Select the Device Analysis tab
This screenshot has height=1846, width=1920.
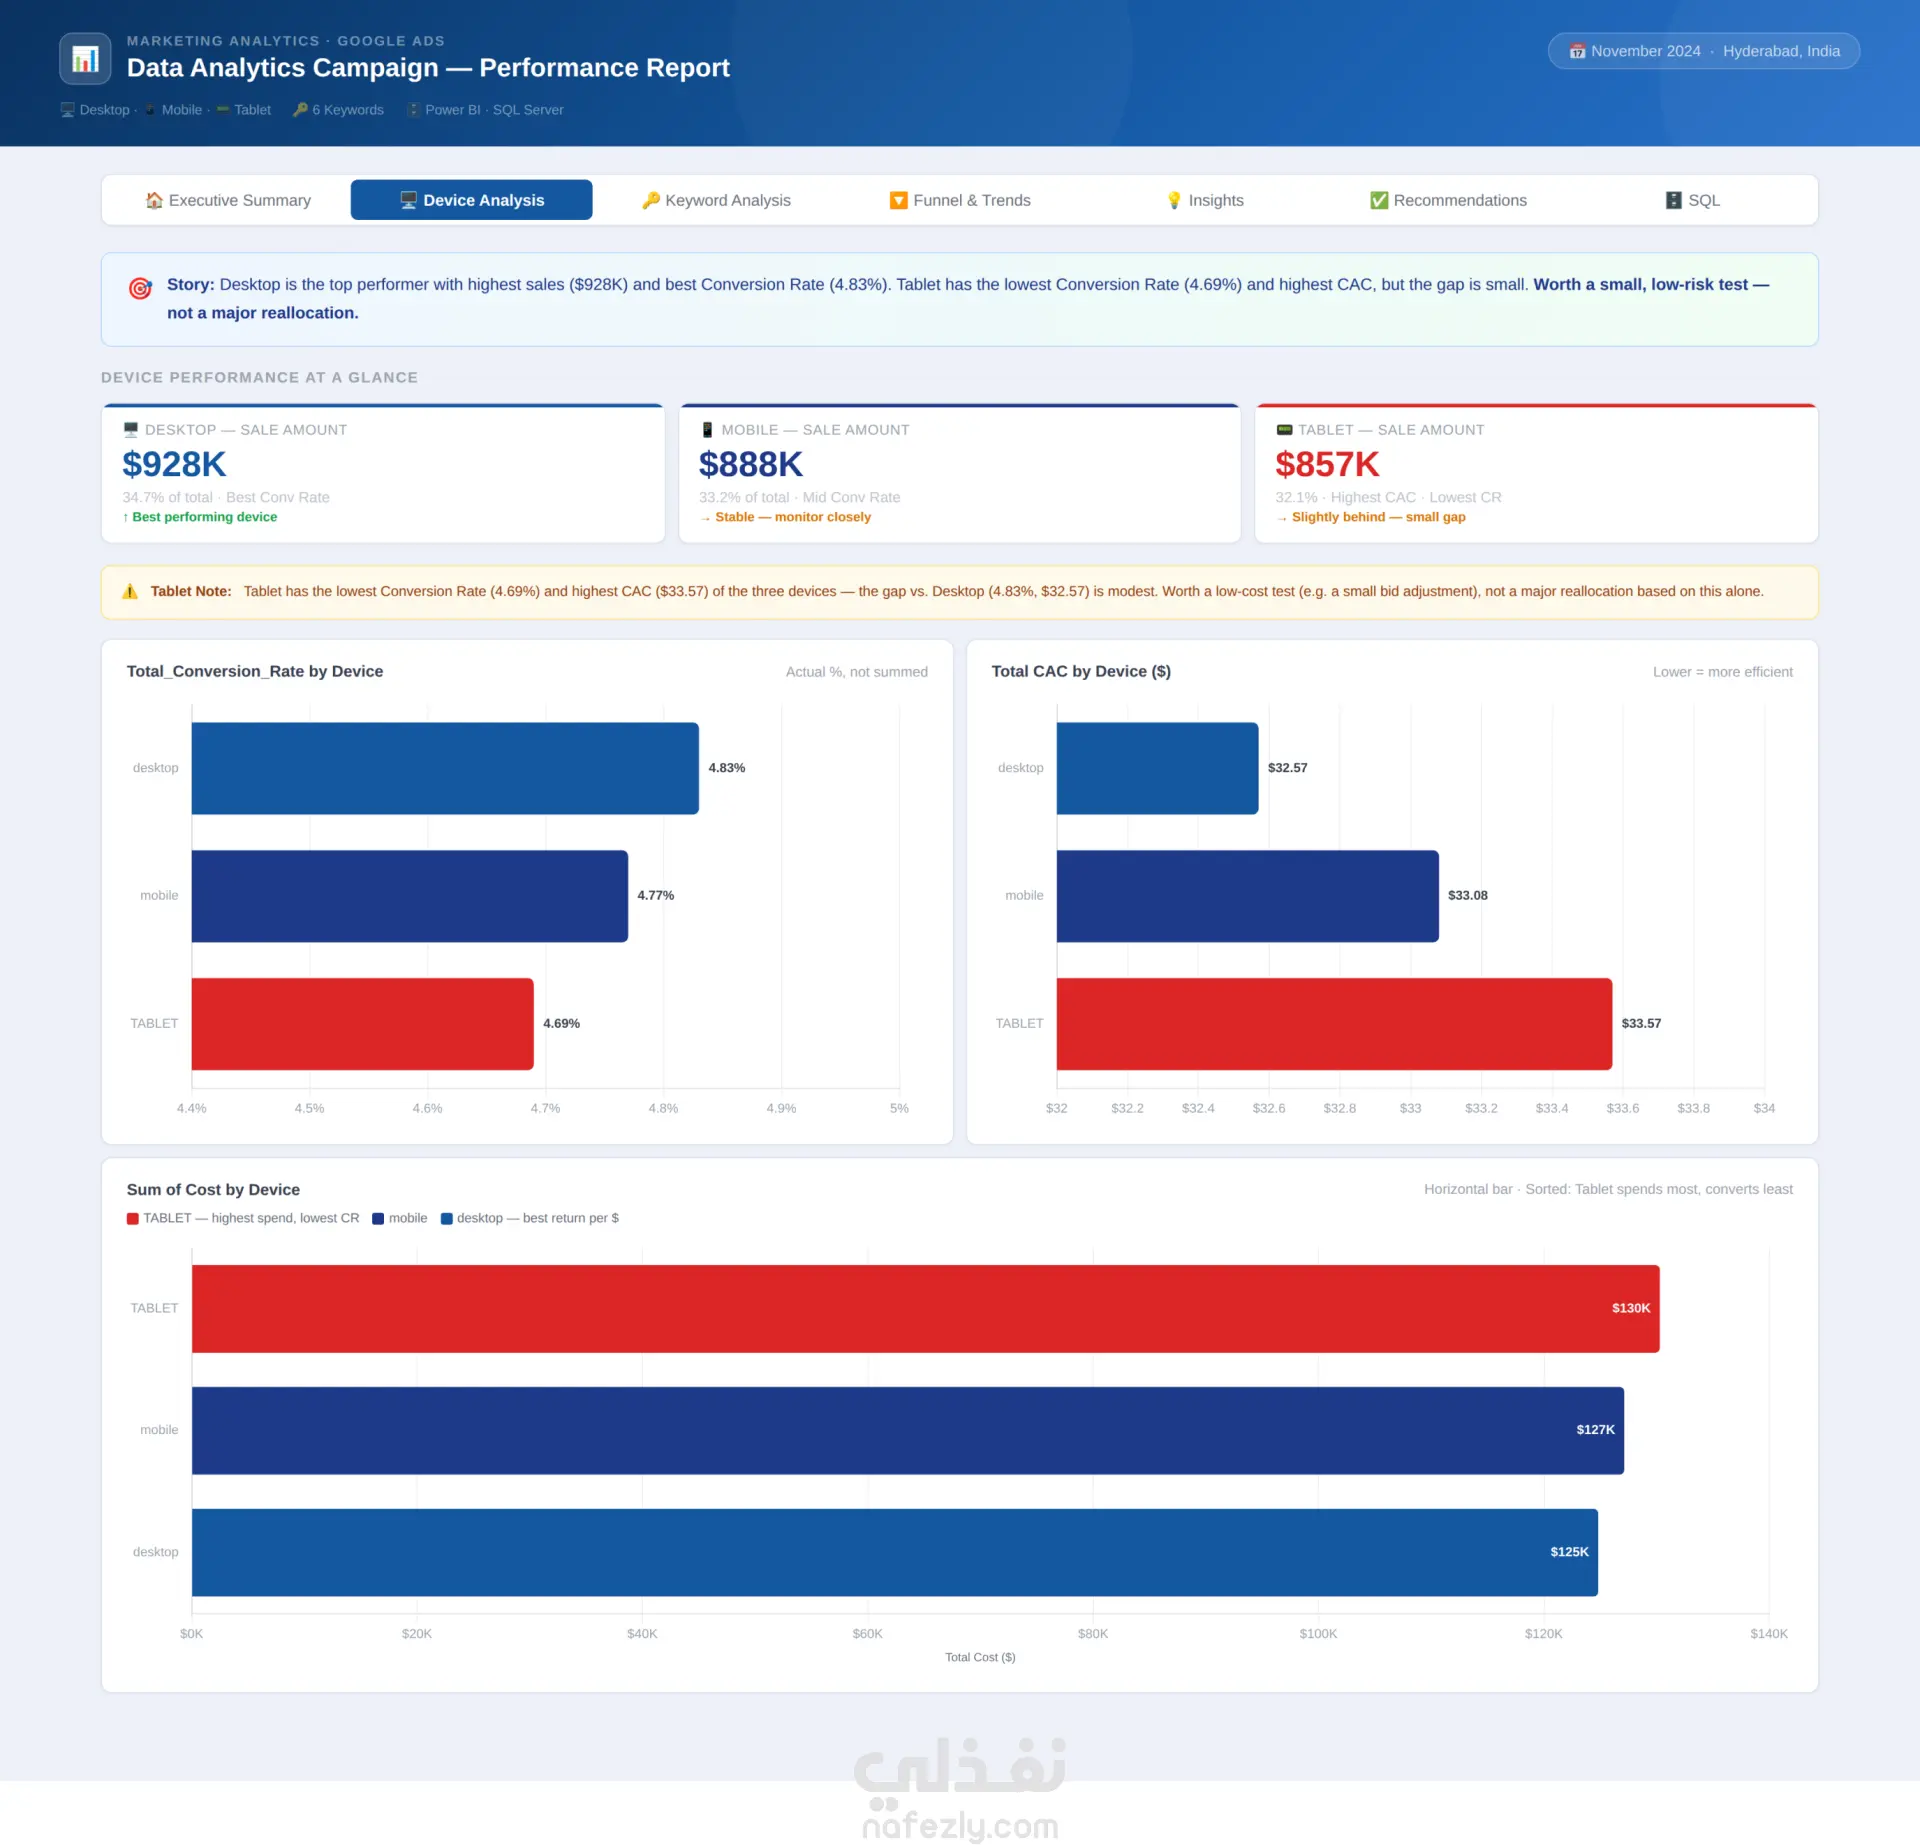[471, 200]
